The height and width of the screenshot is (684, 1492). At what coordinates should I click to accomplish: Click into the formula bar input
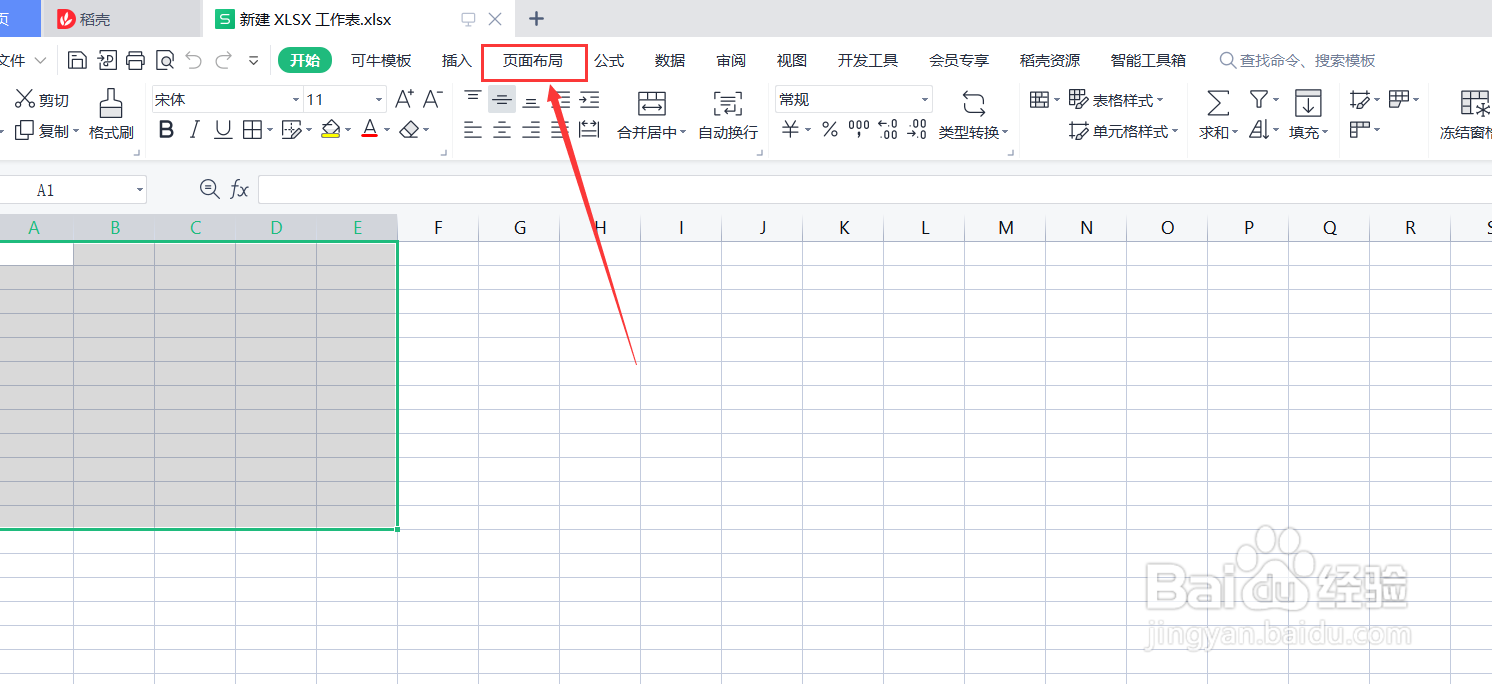coord(874,189)
